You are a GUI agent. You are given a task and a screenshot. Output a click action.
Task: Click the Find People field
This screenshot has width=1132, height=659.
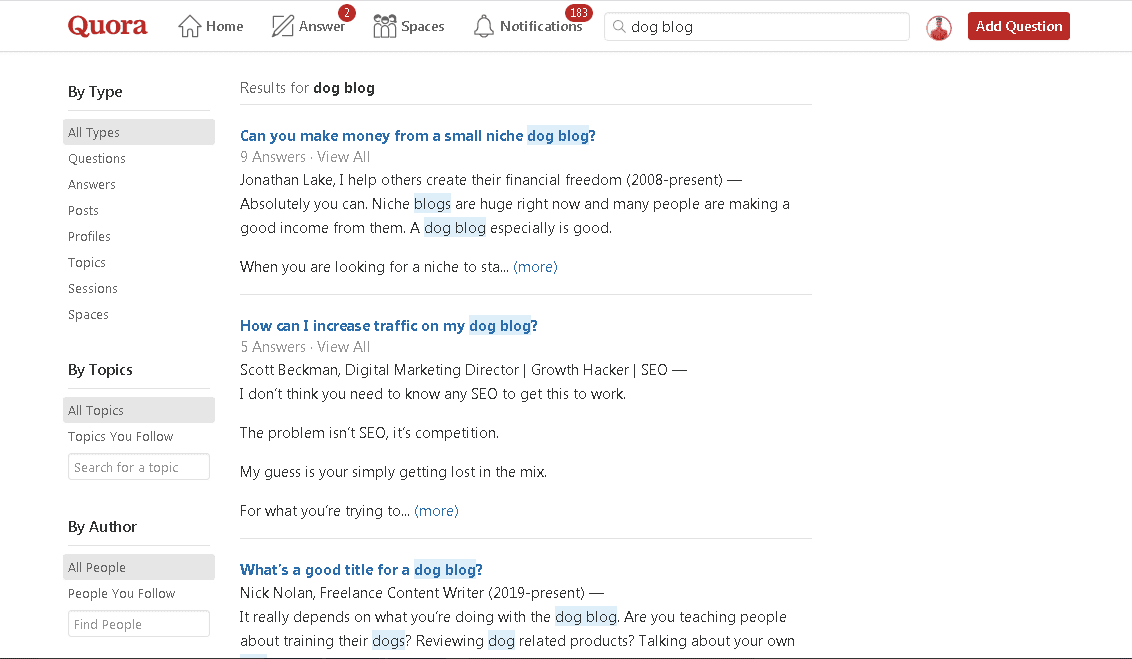coord(139,624)
